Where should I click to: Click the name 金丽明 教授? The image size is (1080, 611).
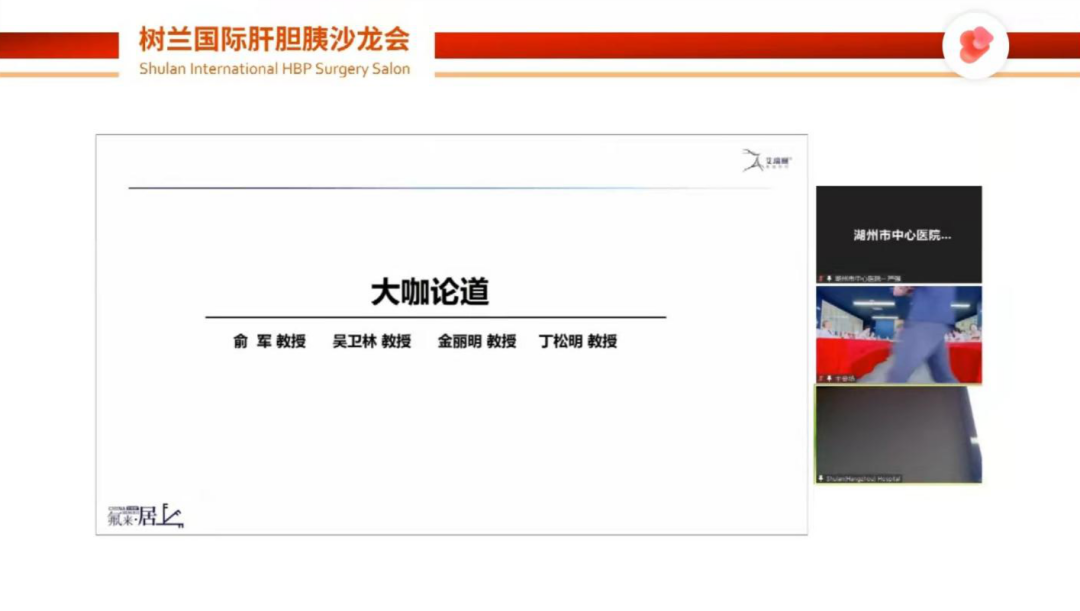click(477, 341)
